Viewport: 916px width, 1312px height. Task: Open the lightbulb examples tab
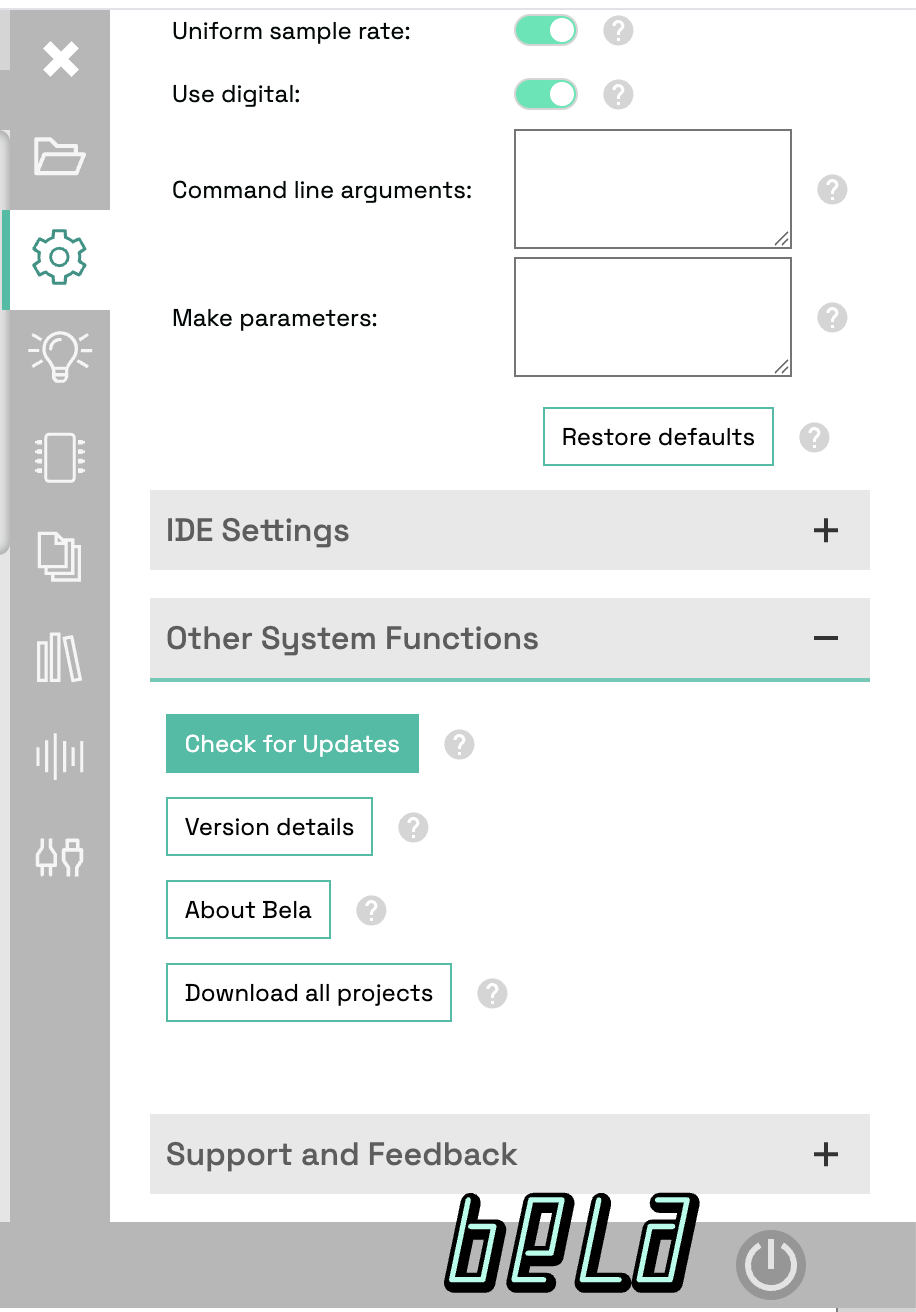point(59,357)
